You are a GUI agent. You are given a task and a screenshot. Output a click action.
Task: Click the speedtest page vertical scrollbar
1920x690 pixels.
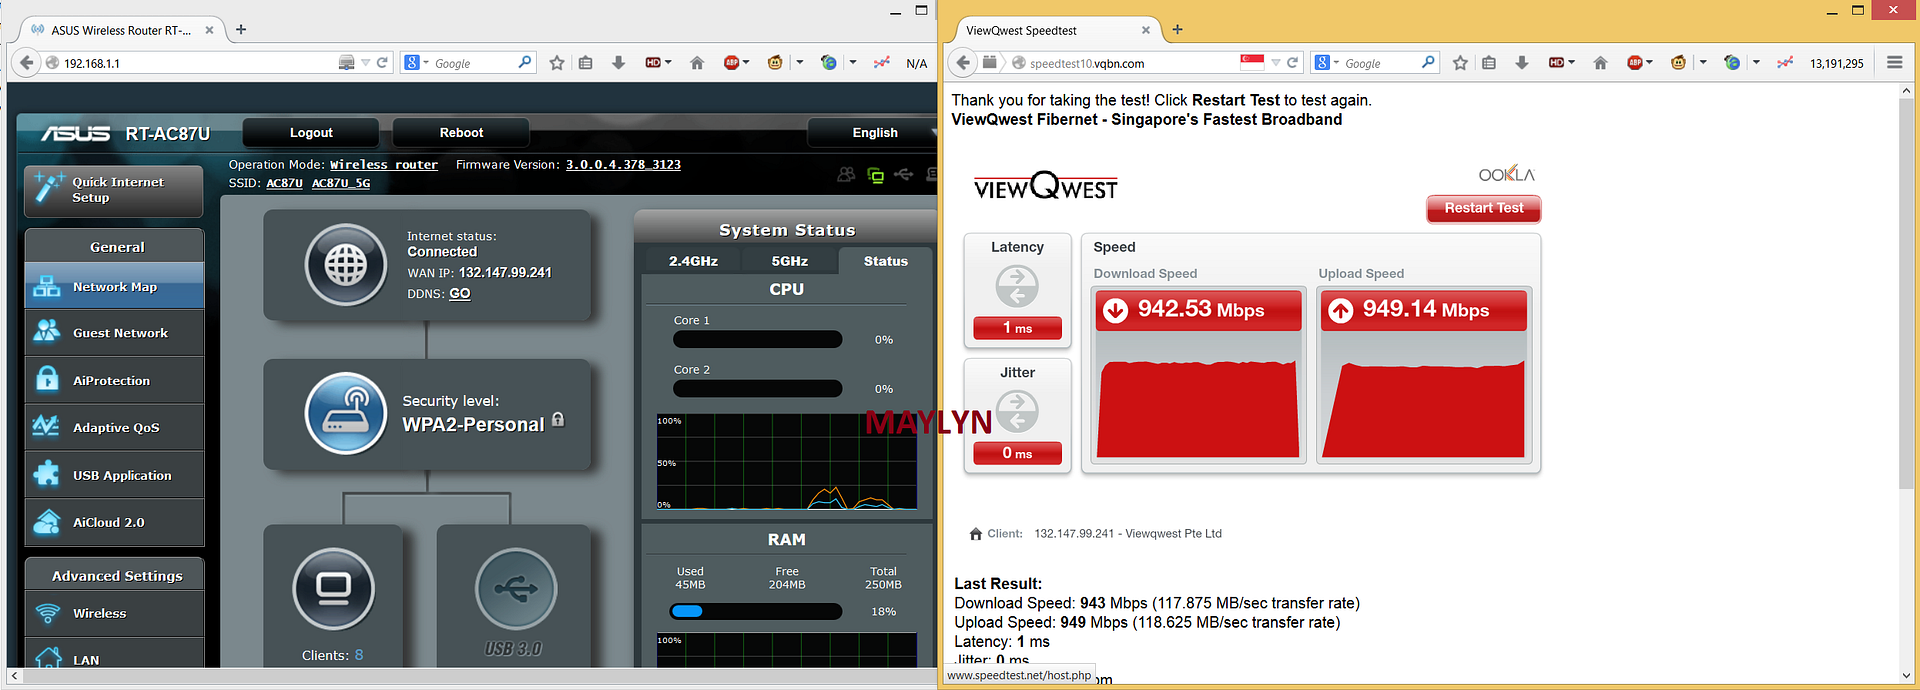[x=1906, y=300]
